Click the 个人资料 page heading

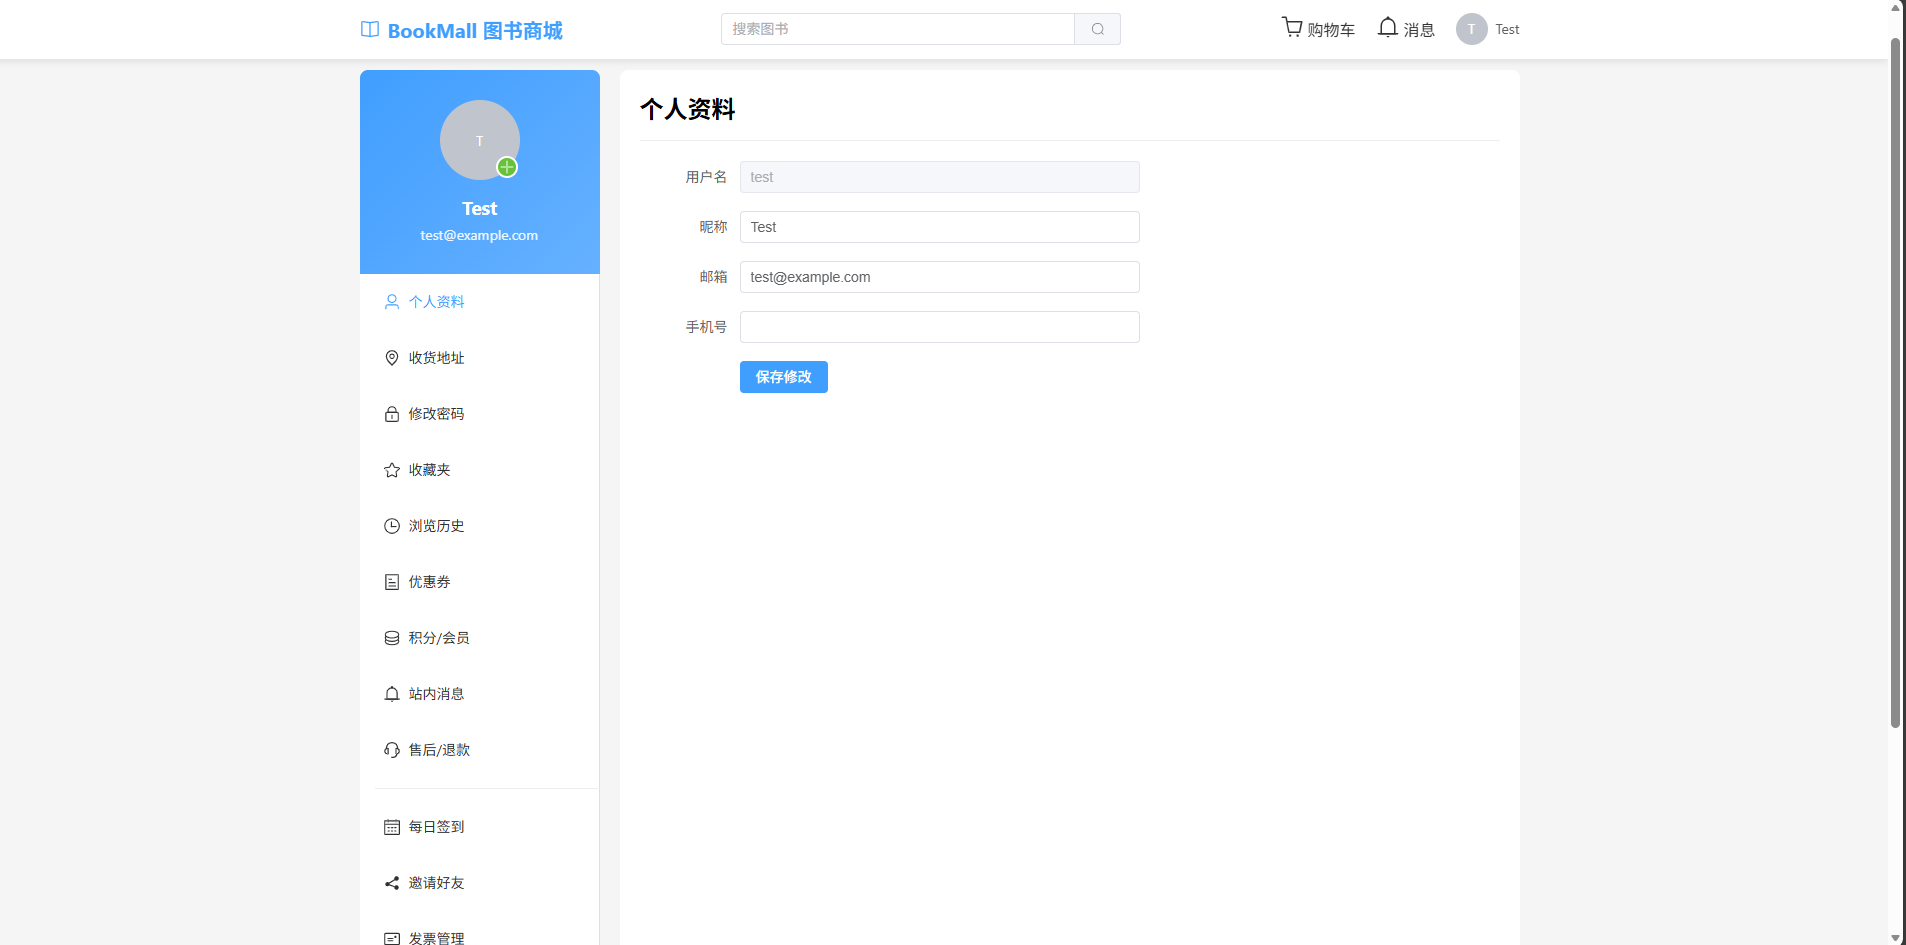coord(688,109)
